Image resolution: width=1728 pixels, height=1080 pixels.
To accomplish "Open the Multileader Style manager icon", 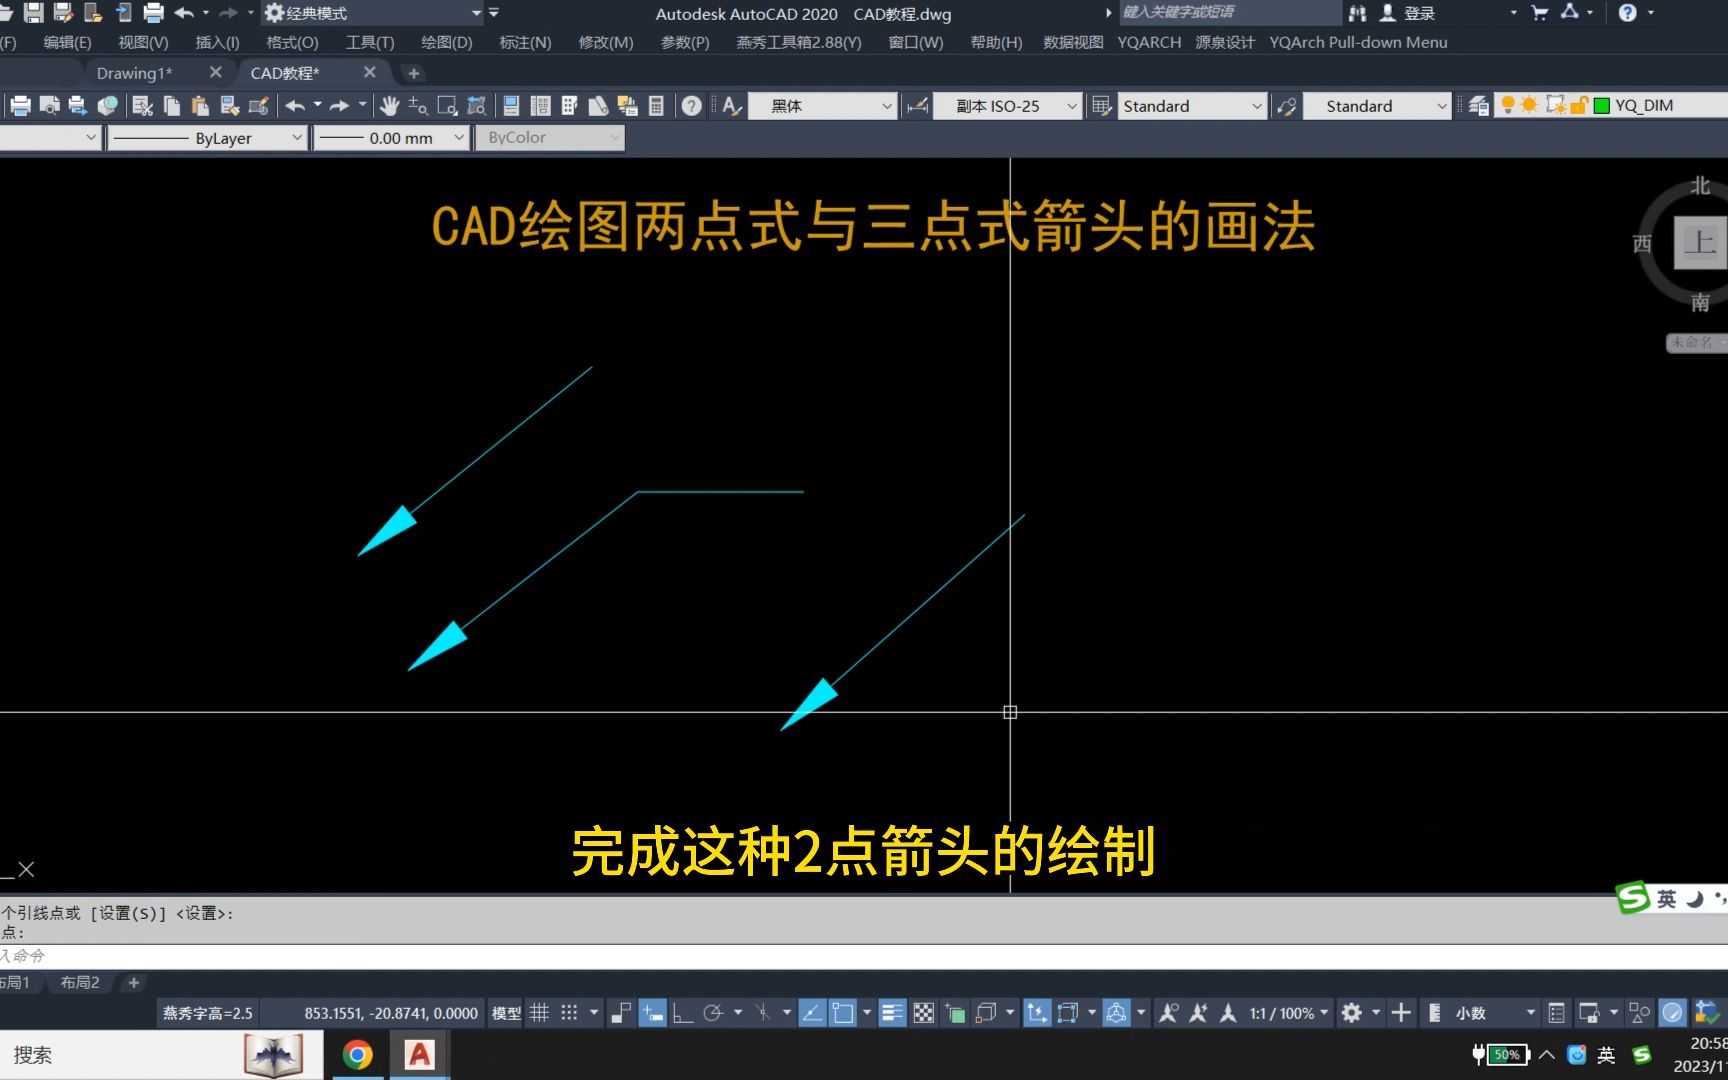I will [x=1287, y=106].
